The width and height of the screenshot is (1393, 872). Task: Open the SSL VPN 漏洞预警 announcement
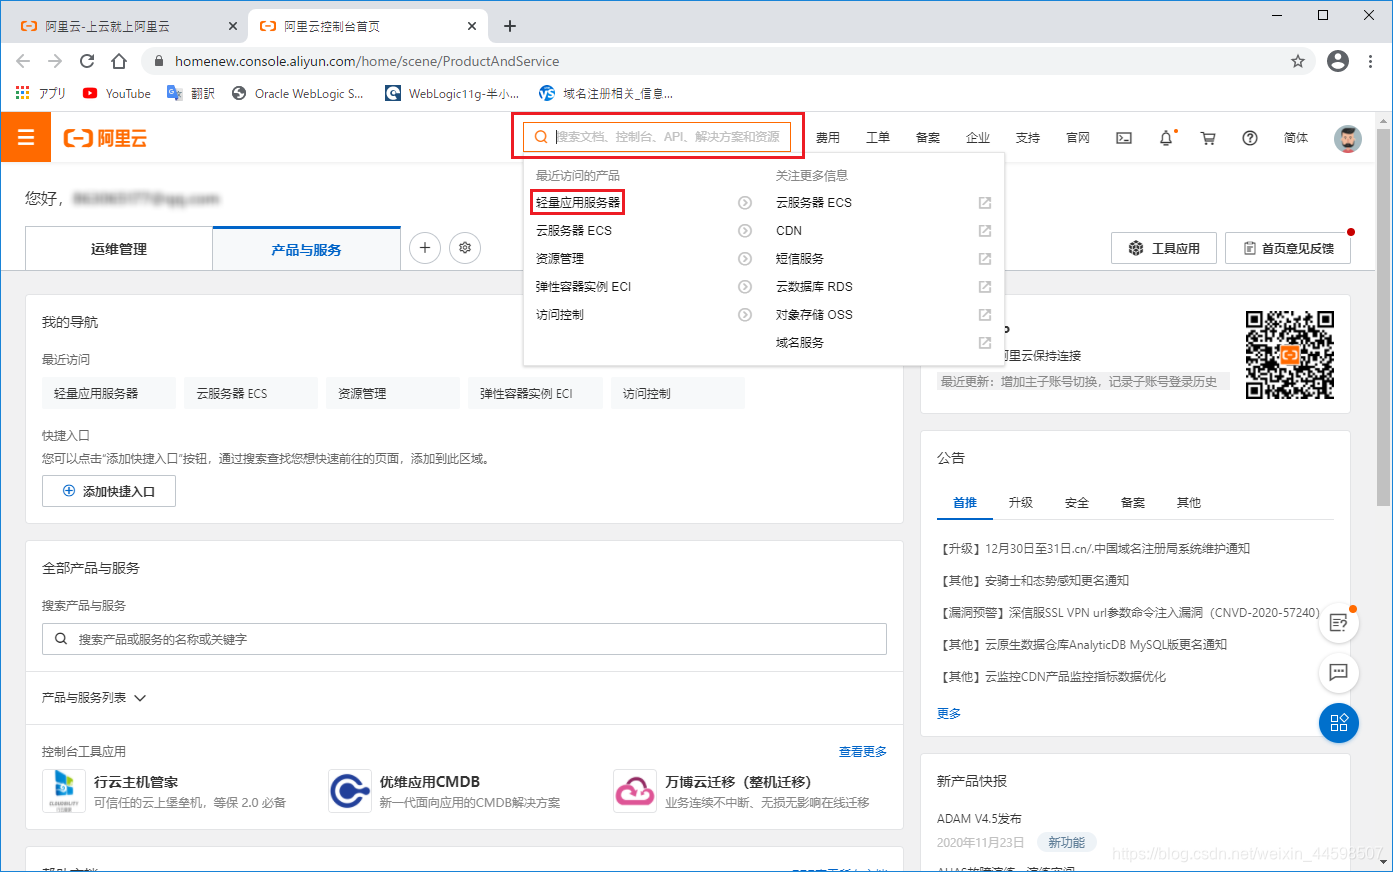(1129, 613)
